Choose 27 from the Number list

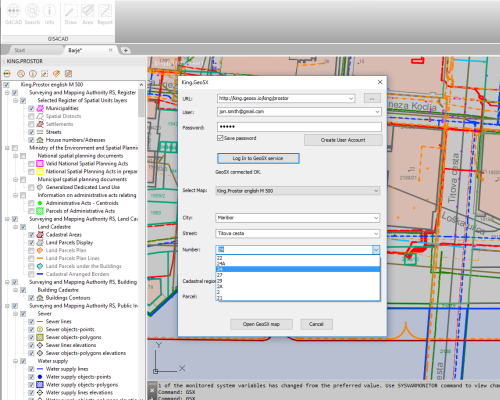298,275
